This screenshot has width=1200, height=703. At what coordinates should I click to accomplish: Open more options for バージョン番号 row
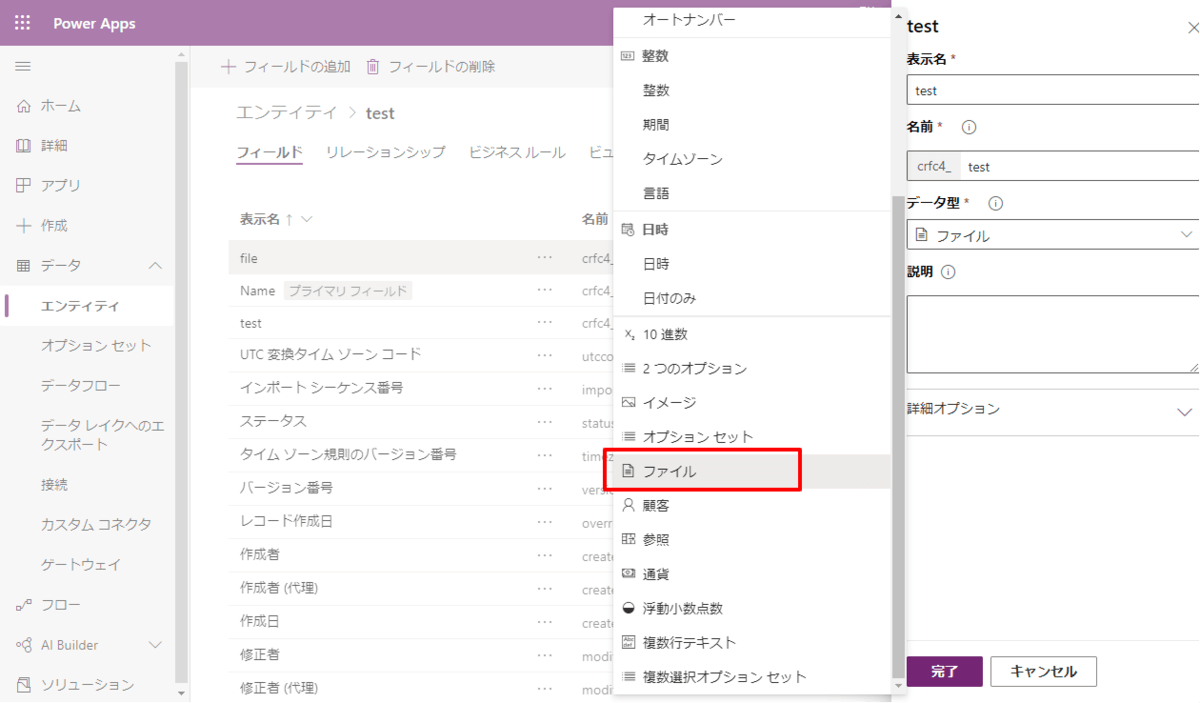pyautogui.click(x=545, y=489)
